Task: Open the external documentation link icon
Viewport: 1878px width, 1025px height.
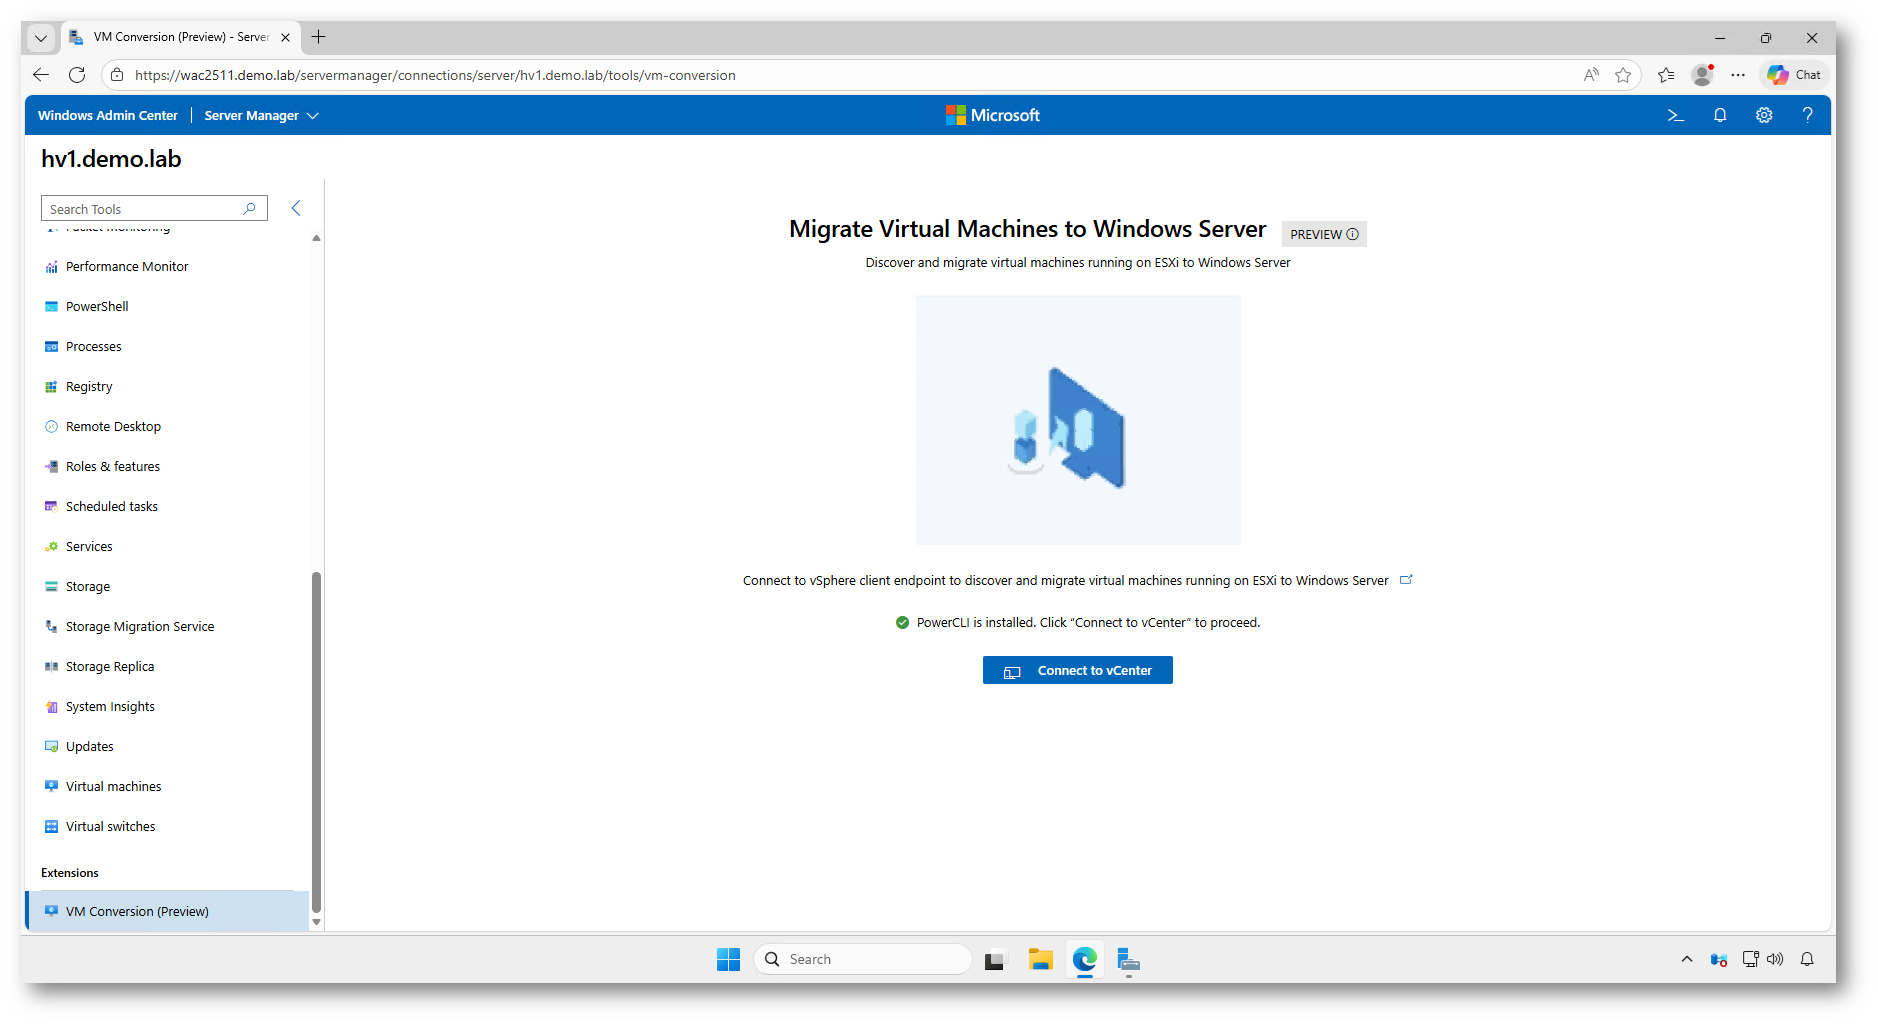Action: [x=1406, y=580]
